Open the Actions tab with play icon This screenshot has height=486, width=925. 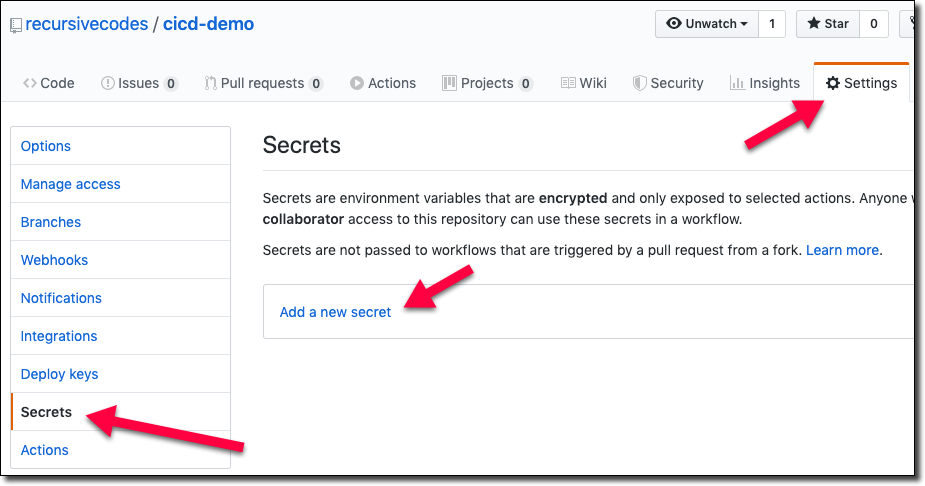point(382,83)
